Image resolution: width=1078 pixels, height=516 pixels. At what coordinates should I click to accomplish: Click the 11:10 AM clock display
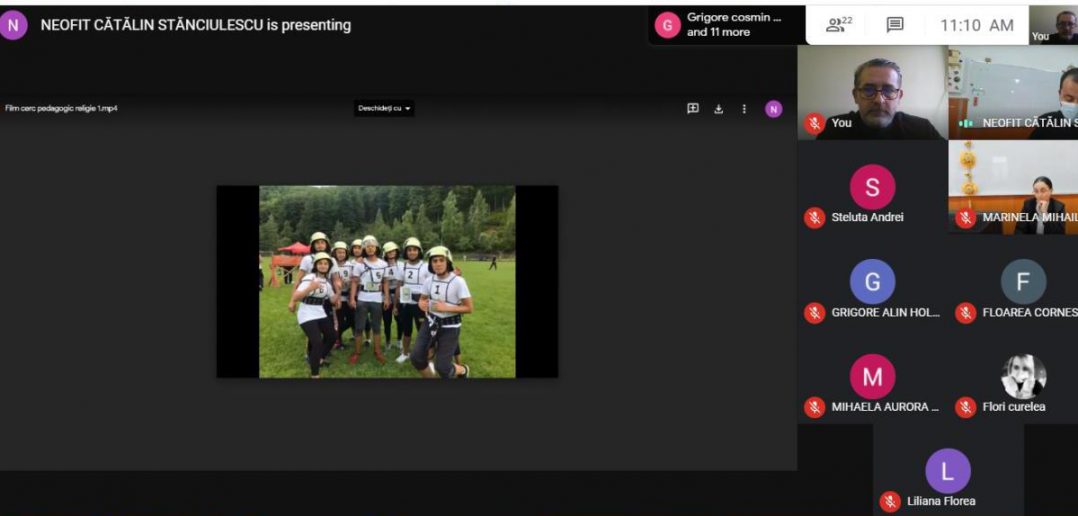click(976, 25)
